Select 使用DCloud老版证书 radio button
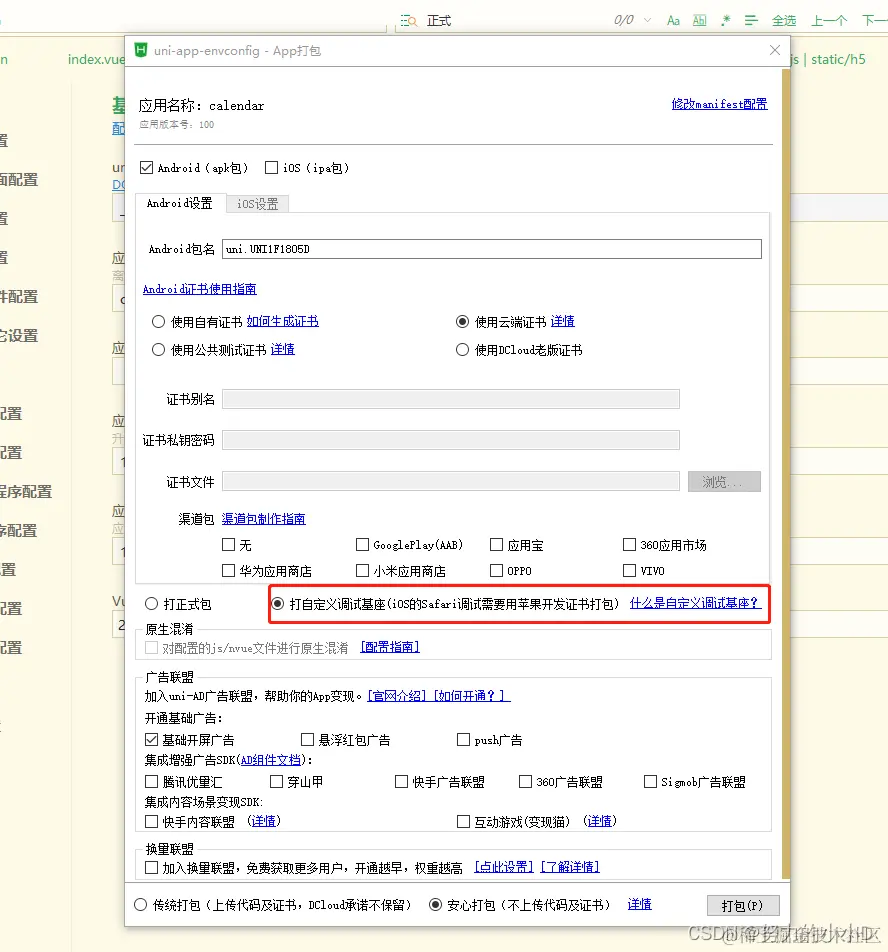Screen dimensions: 888x952 point(463,350)
